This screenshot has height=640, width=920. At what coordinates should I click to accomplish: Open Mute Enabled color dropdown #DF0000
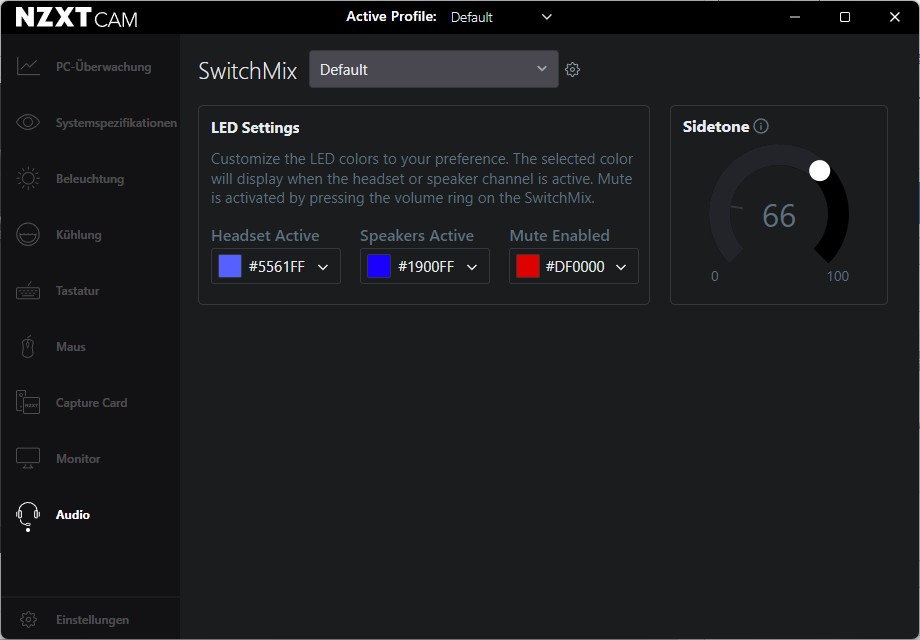click(574, 266)
